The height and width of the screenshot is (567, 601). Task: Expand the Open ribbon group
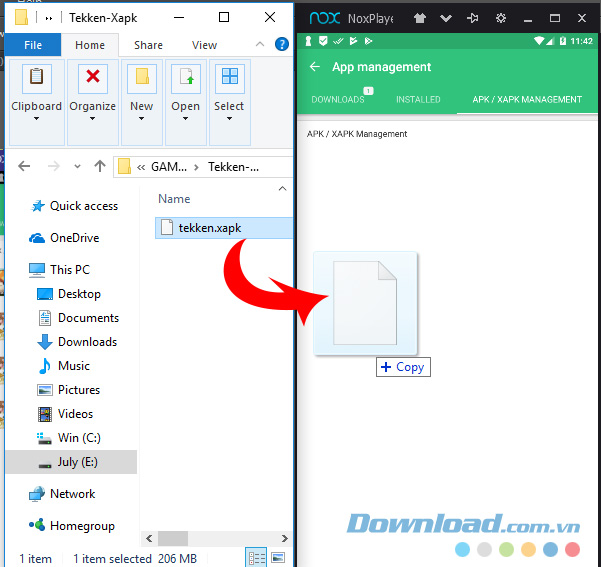(186, 102)
